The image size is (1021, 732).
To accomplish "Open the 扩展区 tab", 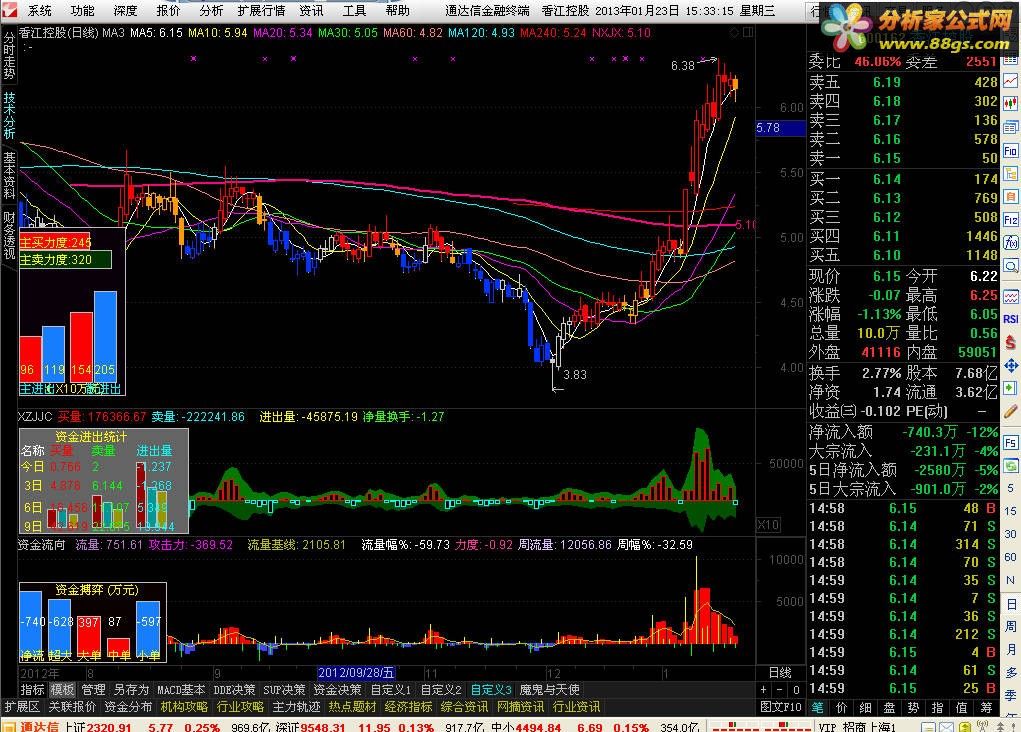I will (x=21, y=707).
